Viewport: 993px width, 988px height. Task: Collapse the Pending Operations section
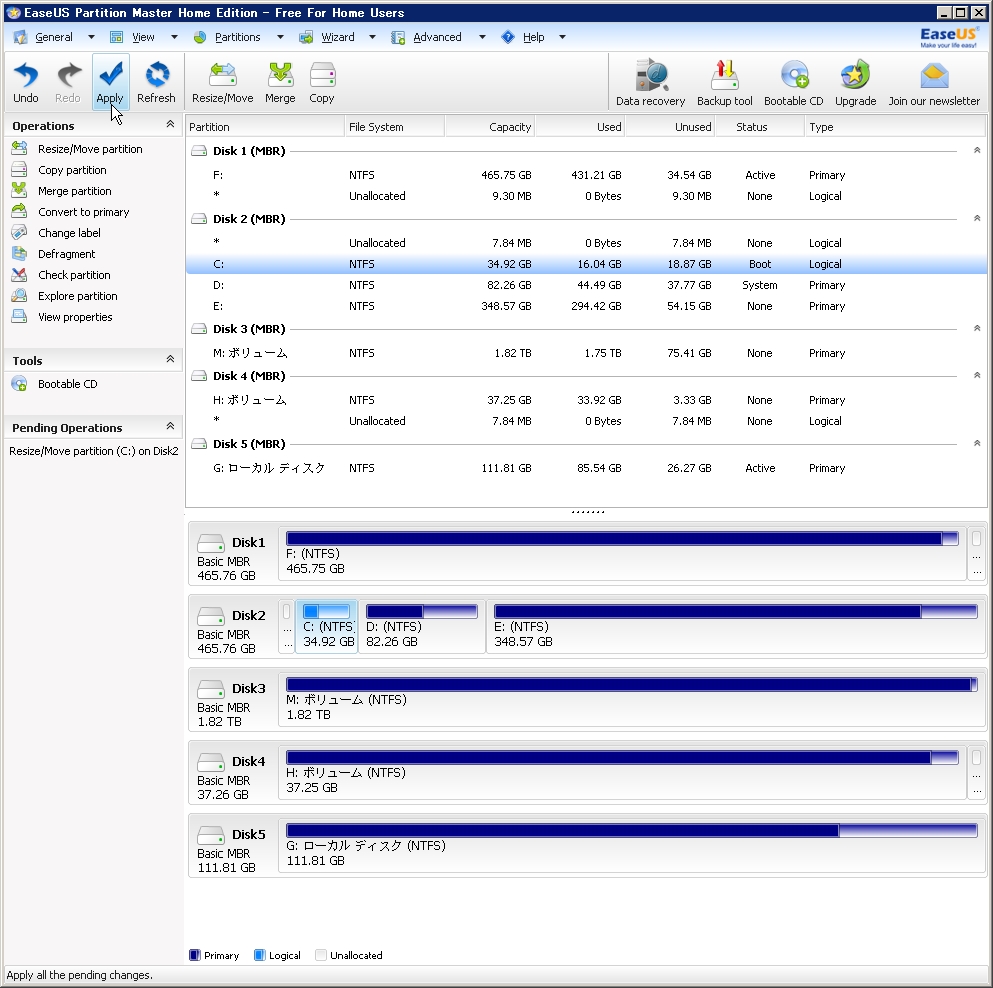click(170, 427)
